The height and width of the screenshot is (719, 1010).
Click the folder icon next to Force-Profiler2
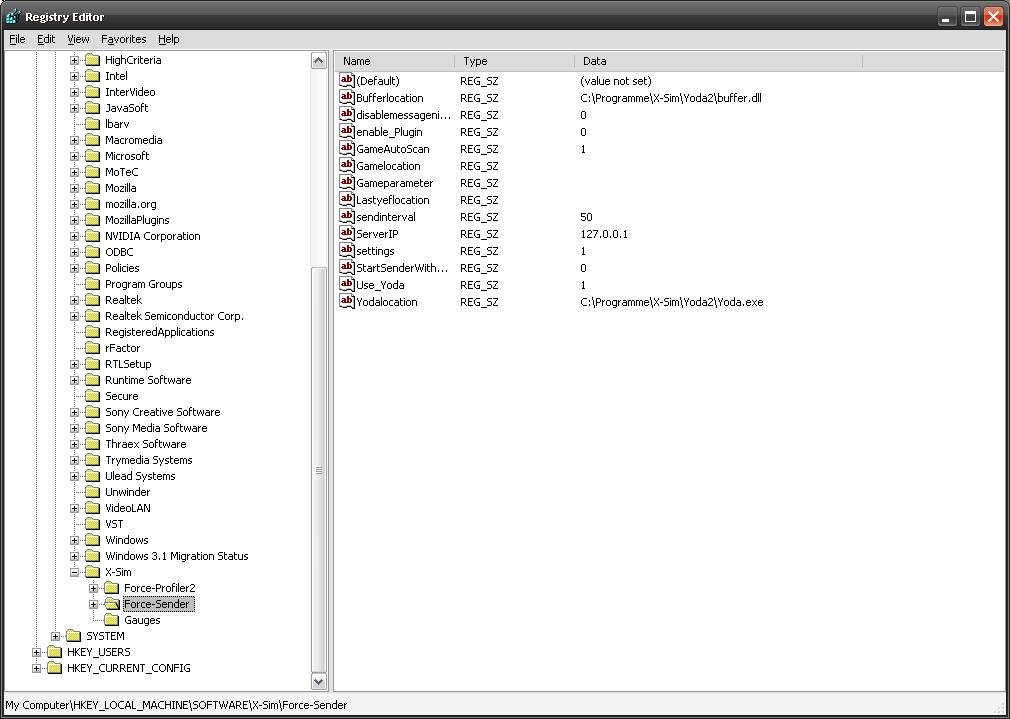pyautogui.click(x=112, y=588)
